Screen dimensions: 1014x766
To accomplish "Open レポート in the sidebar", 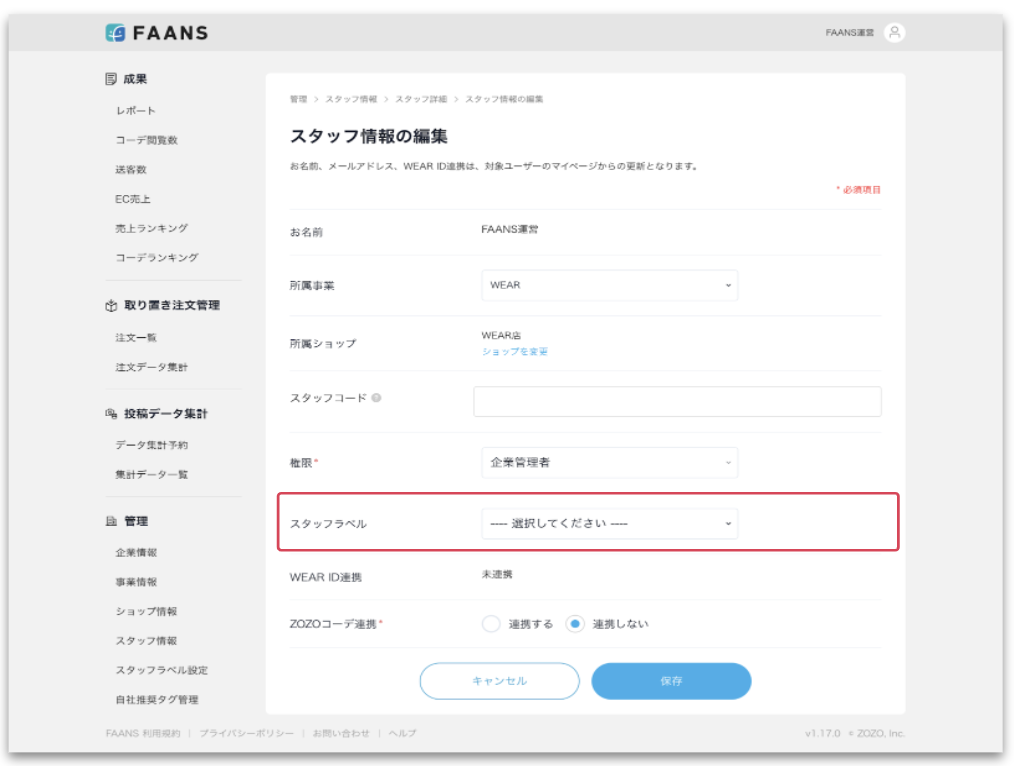I will tap(135, 111).
